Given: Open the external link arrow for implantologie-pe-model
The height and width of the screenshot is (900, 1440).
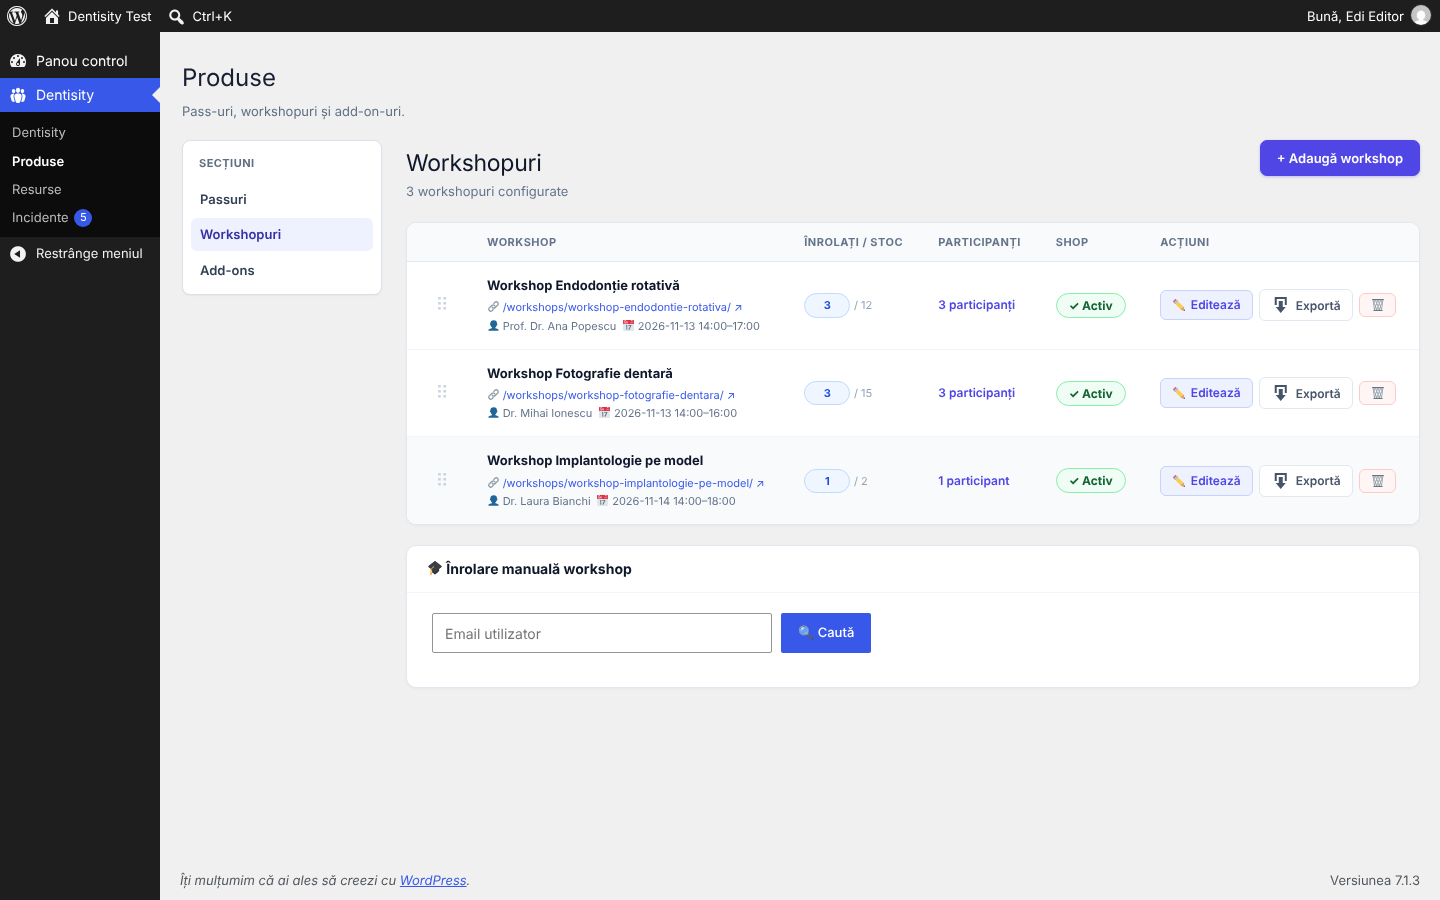Looking at the screenshot, I should pyautogui.click(x=760, y=484).
